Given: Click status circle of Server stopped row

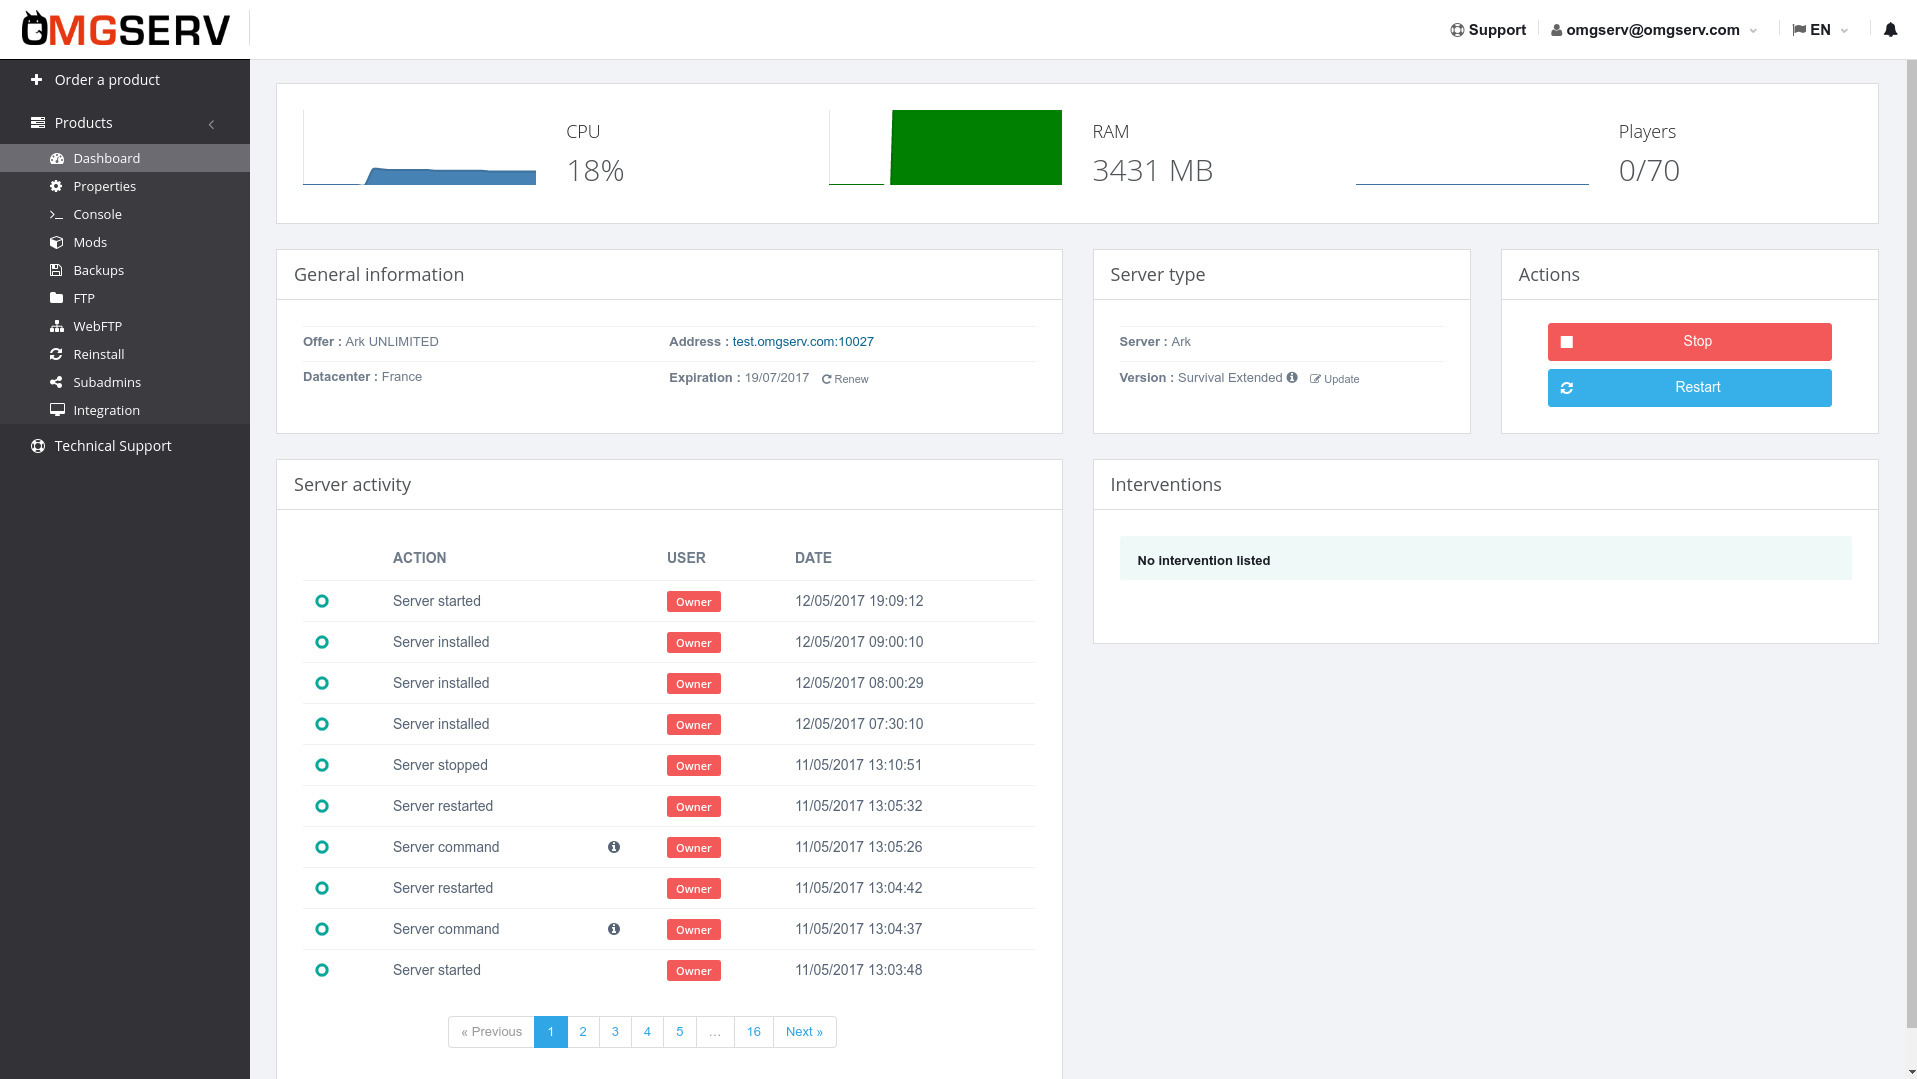Looking at the screenshot, I should (x=322, y=765).
